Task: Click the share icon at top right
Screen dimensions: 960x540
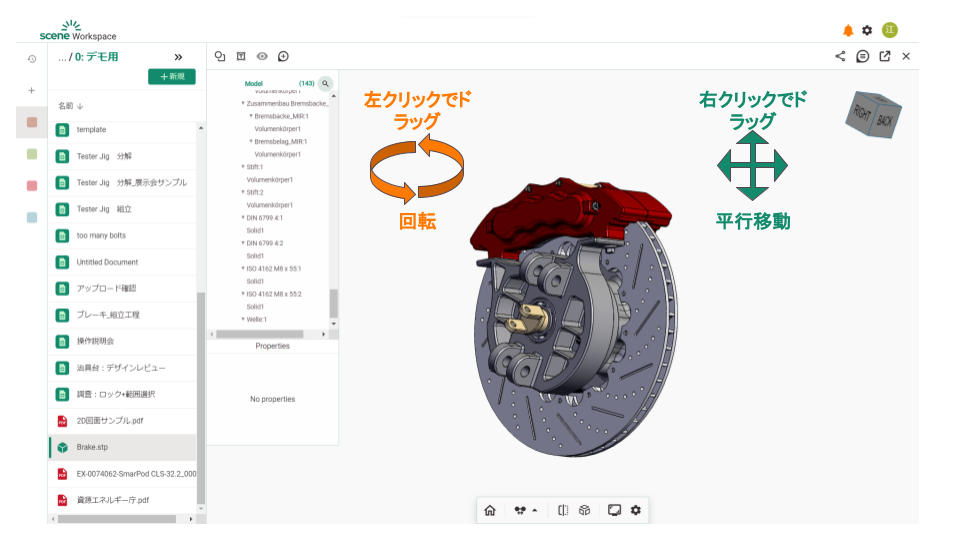Action: (x=840, y=56)
